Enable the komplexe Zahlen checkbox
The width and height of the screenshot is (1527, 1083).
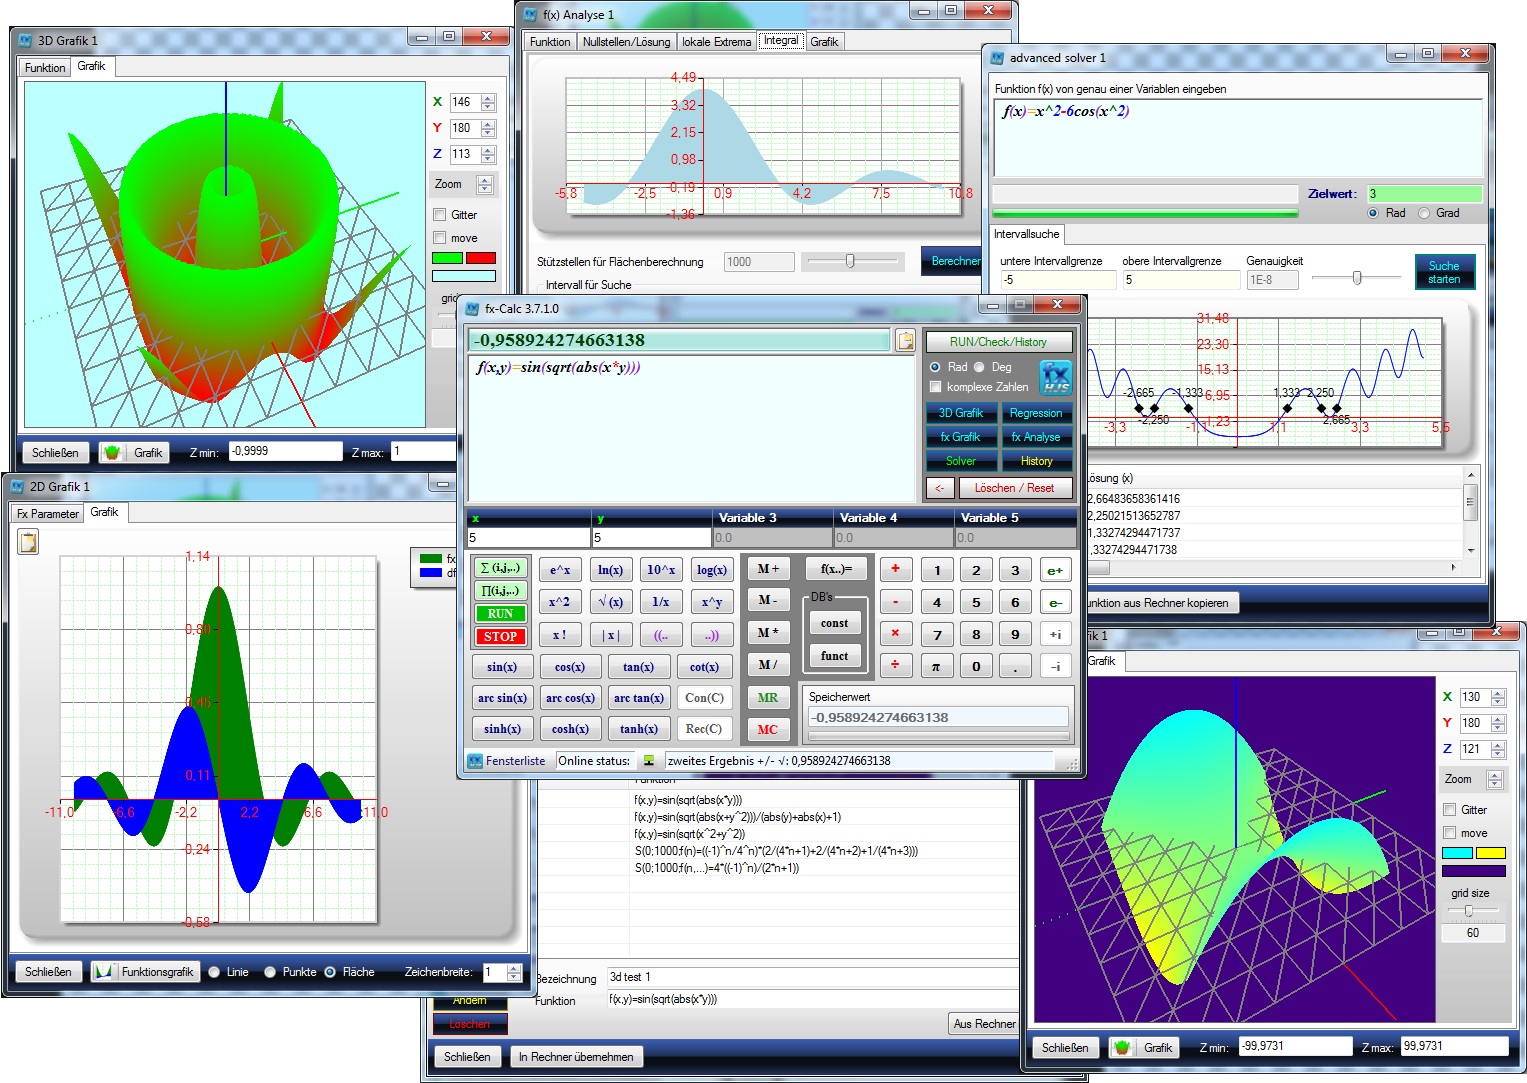point(935,387)
